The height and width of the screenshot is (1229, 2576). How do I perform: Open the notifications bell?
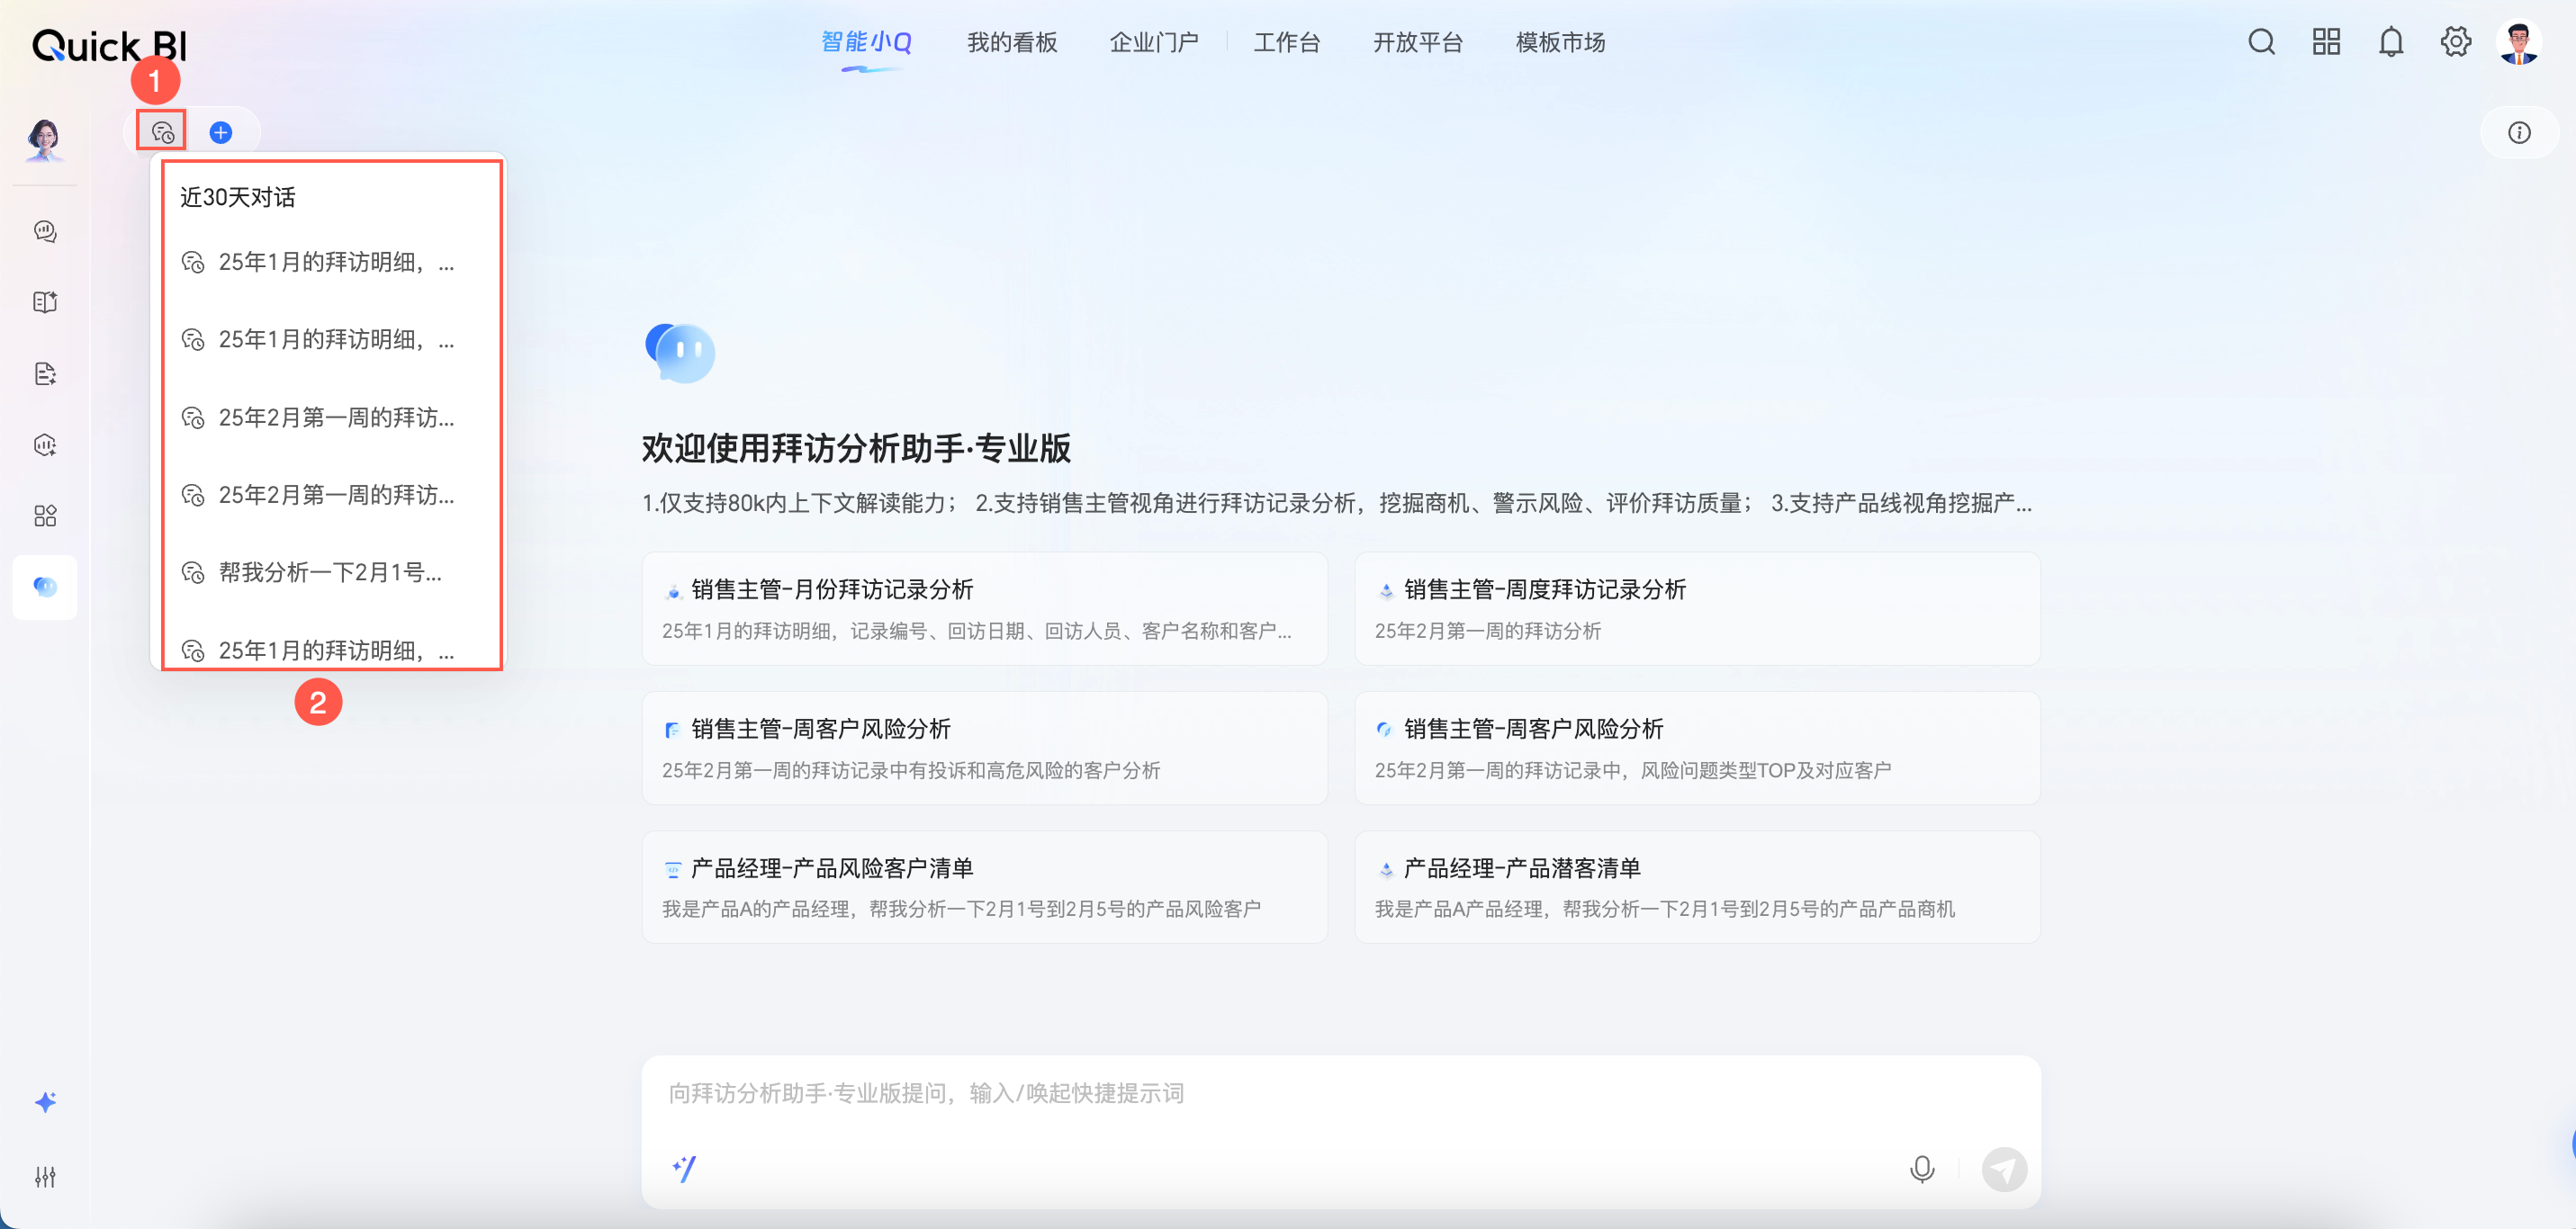coord(2390,42)
